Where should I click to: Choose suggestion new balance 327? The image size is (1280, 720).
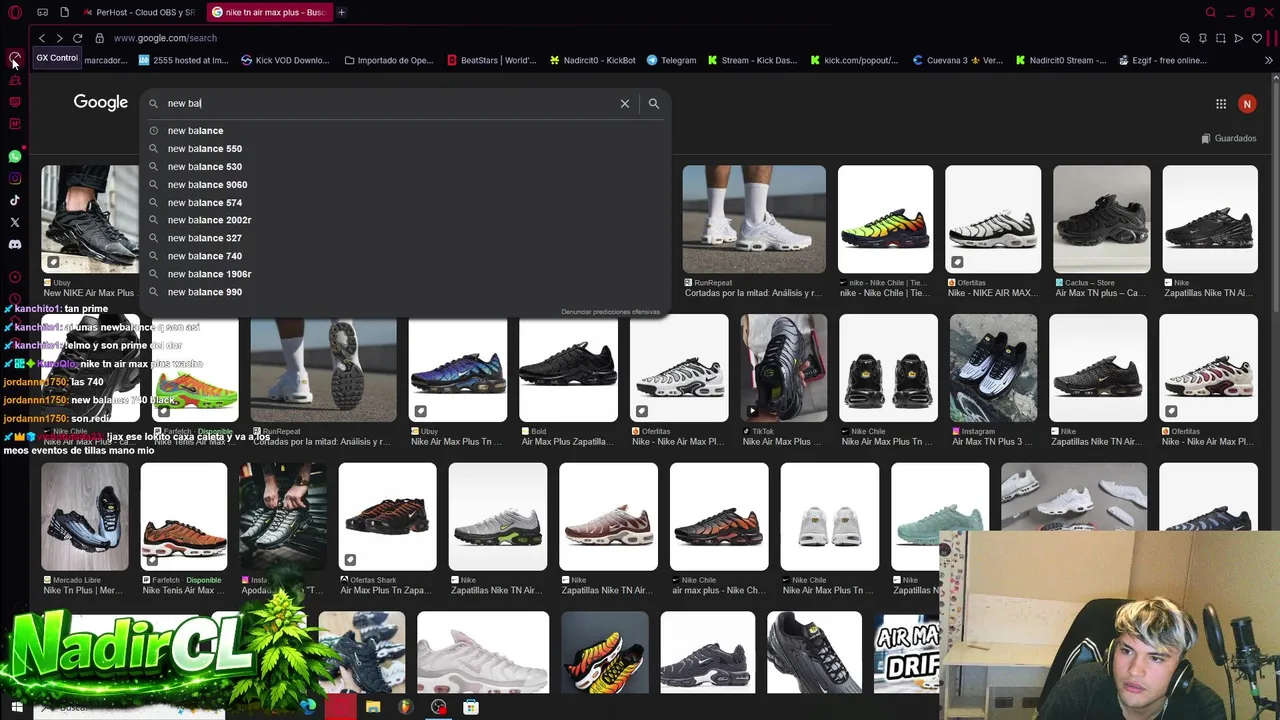click(405, 238)
